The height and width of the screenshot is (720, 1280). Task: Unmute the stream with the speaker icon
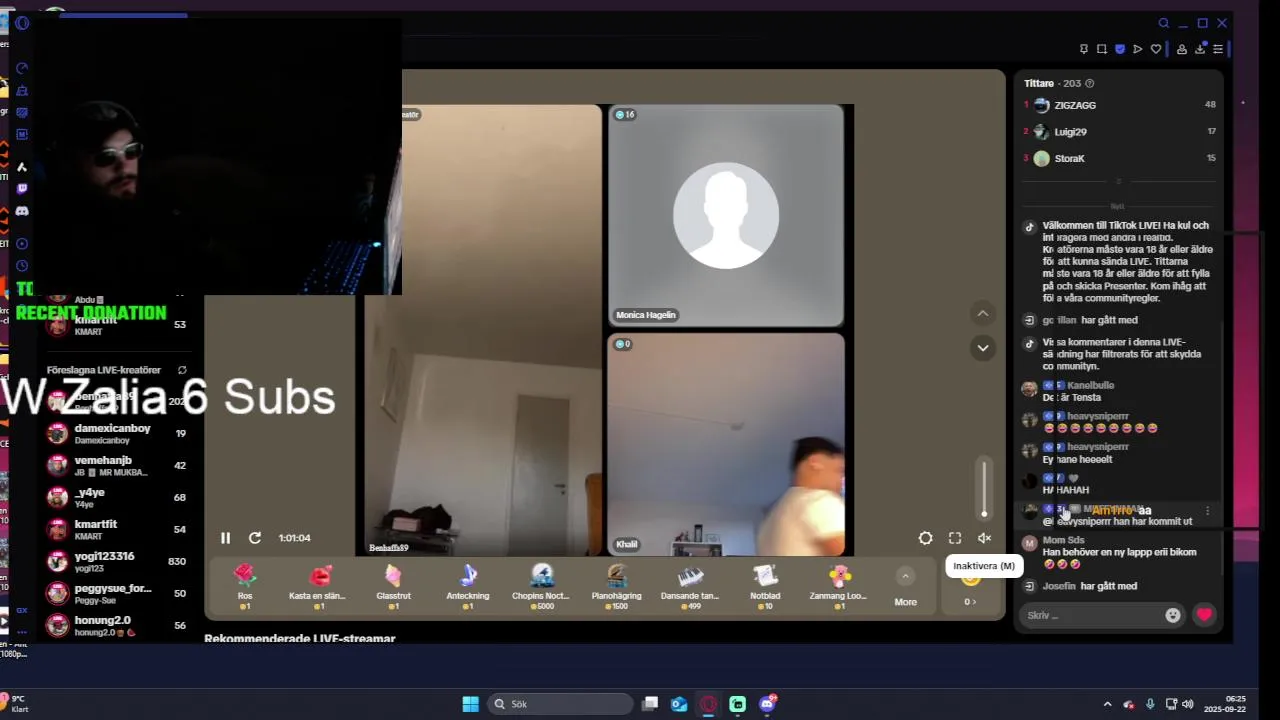(x=984, y=538)
